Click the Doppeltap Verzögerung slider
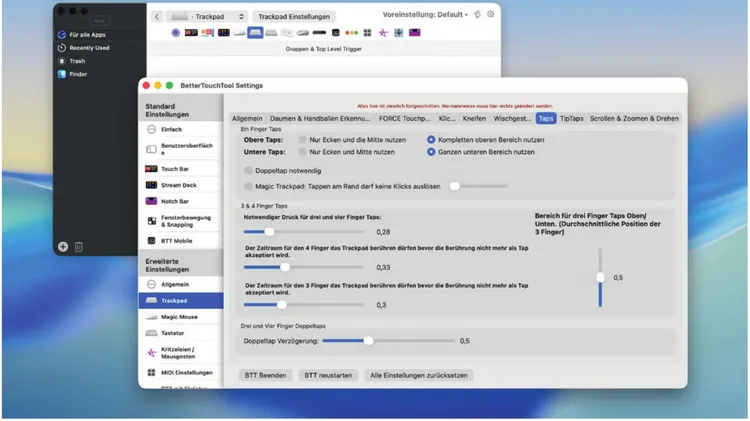750x421 pixels. click(x=368, y=341)
